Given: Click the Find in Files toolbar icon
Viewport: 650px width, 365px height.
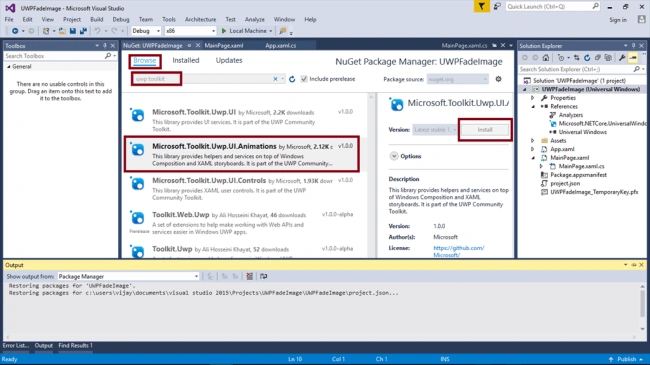Looking at the screenshot, I should 283,31.
